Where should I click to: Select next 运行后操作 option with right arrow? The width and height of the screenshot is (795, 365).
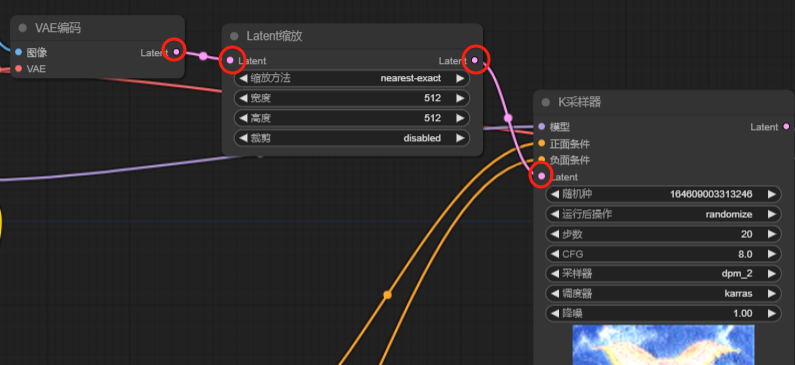point(772,214)
